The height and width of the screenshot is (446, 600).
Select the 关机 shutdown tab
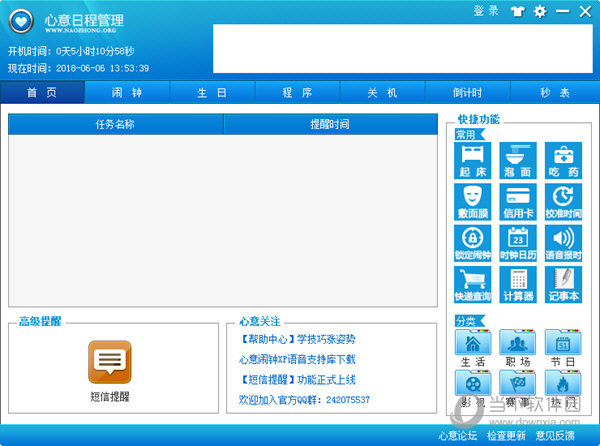click(383, 93)
